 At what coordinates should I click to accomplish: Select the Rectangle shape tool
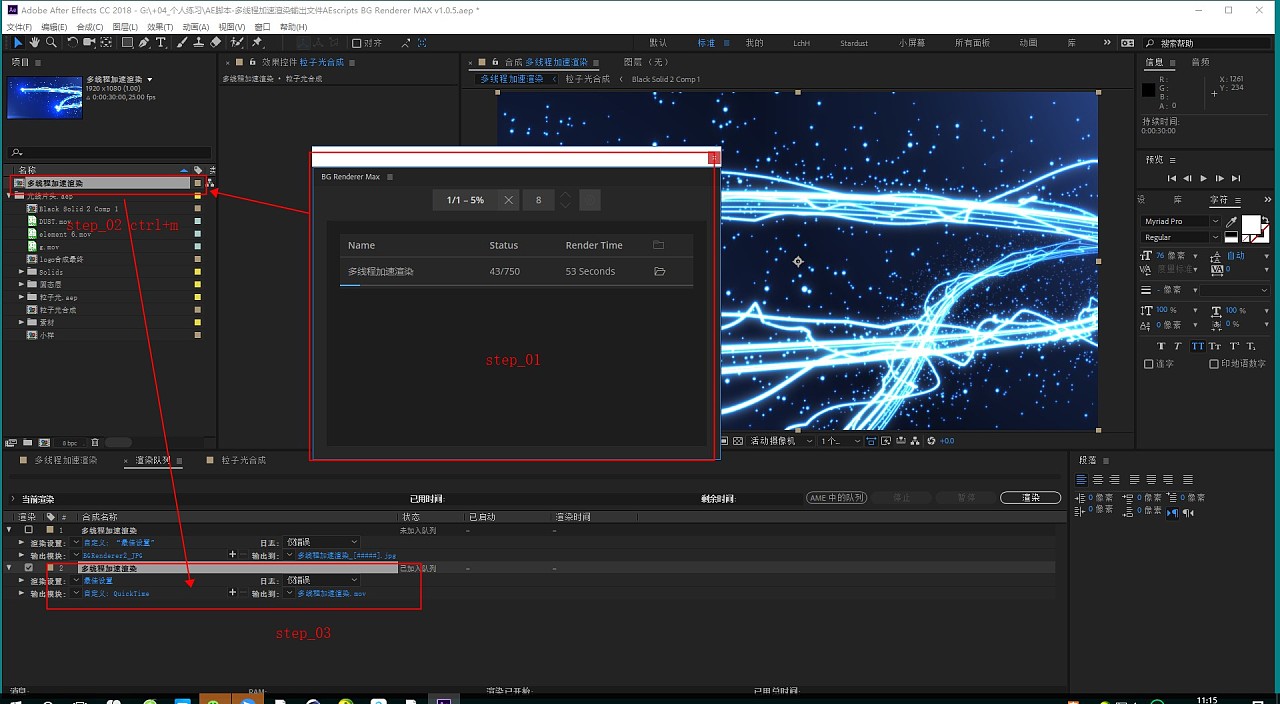coord(127,42)
